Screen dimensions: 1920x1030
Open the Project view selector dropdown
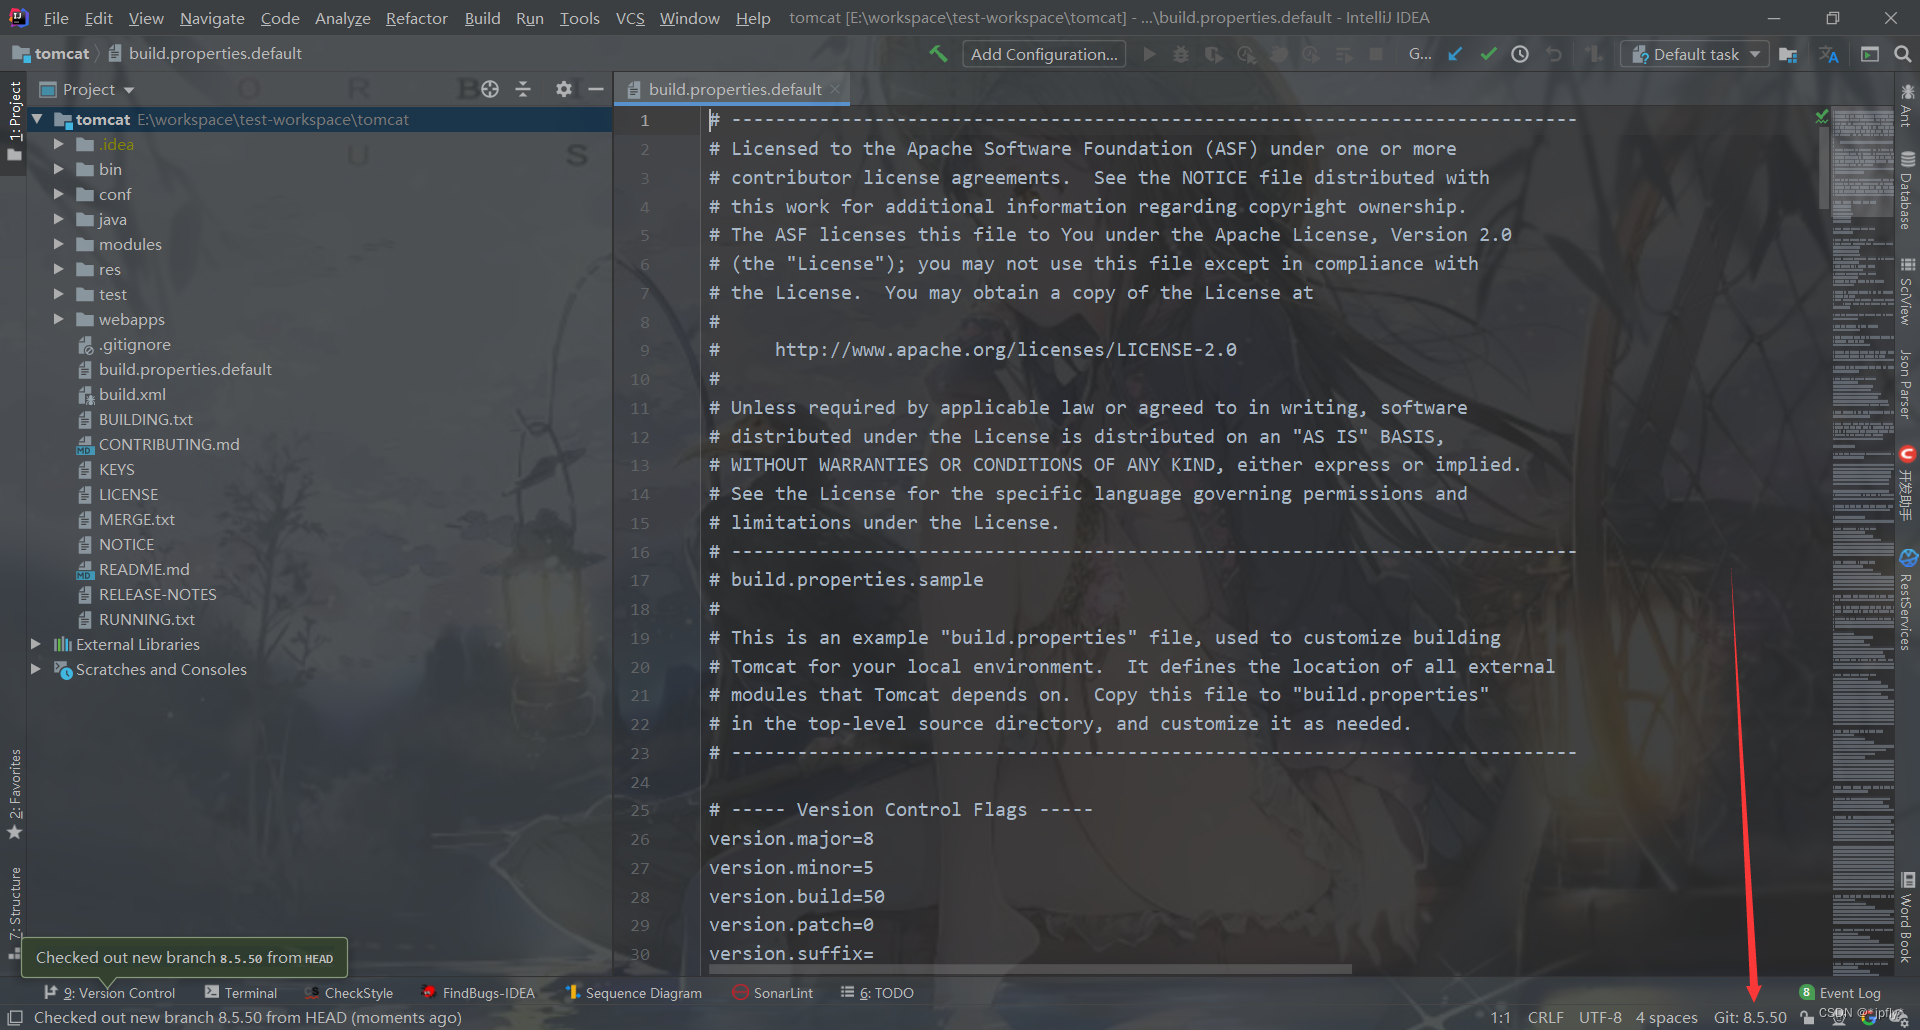[87, 89]
